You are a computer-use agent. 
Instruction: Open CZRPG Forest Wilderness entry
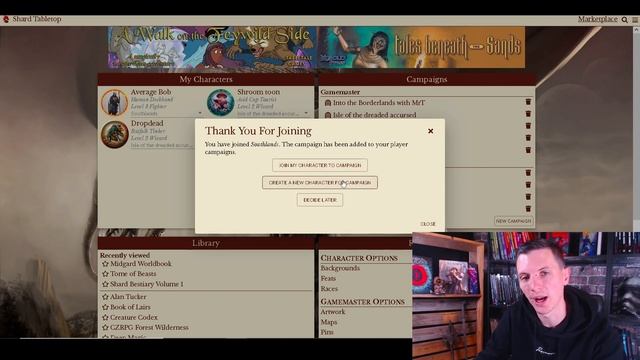coord(149,327)
